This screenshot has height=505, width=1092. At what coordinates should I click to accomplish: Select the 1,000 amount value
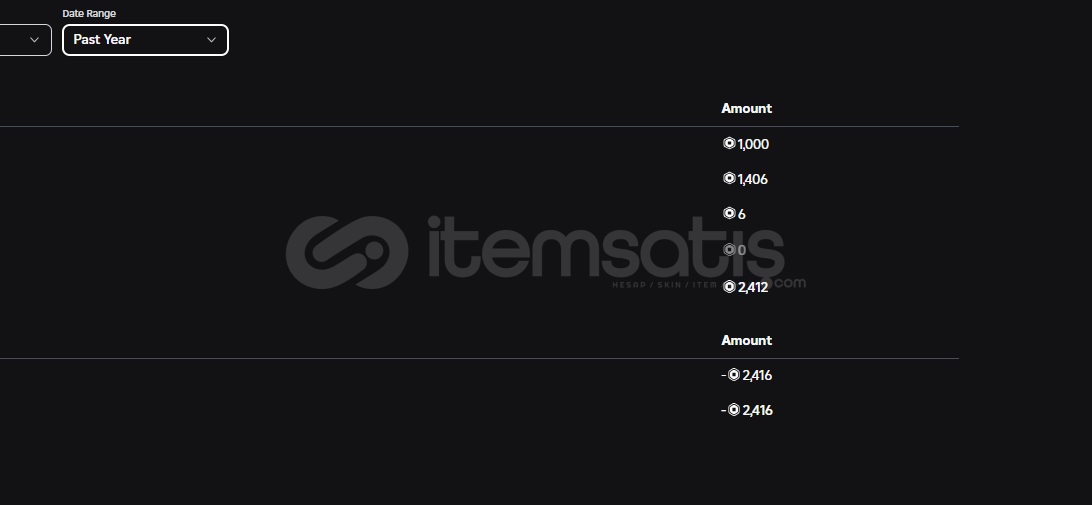click(754, 144)
